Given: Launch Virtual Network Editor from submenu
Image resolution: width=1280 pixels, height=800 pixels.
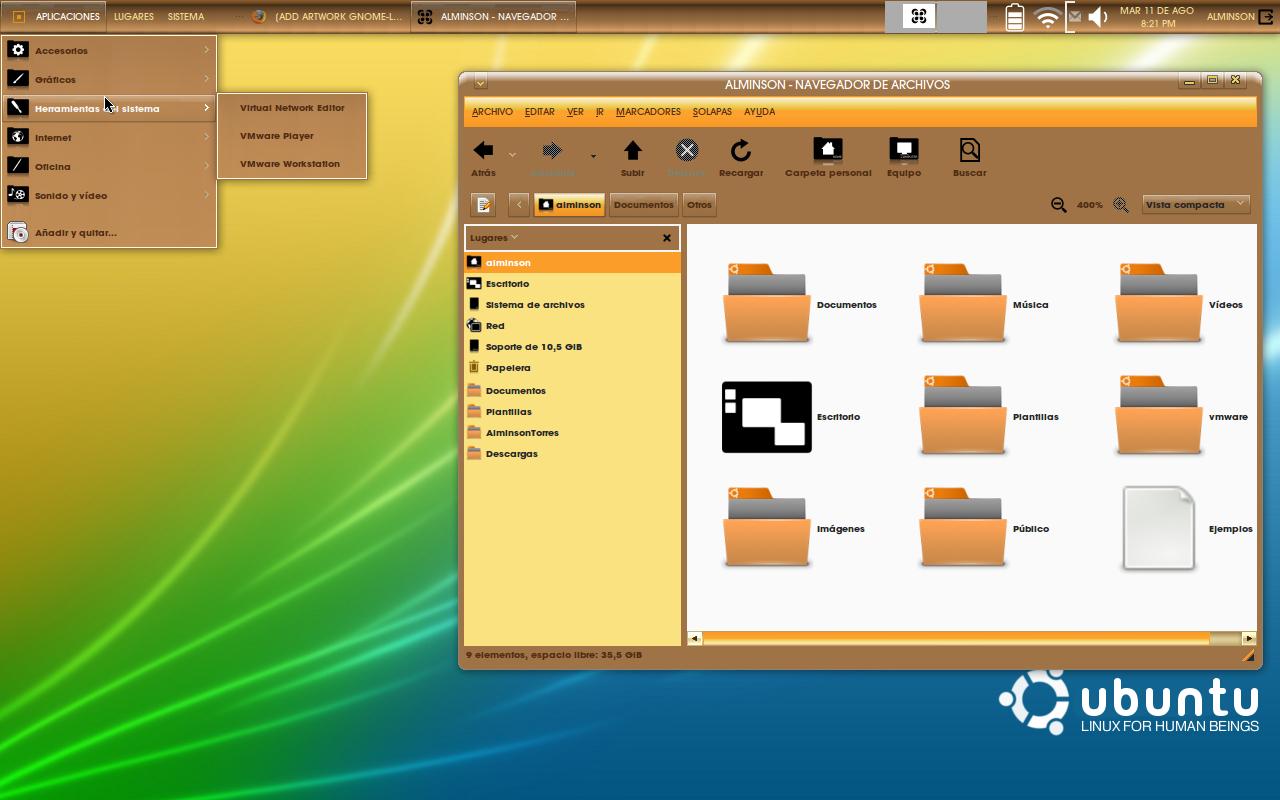Looking at the screenshot, I should click(292, 108).
